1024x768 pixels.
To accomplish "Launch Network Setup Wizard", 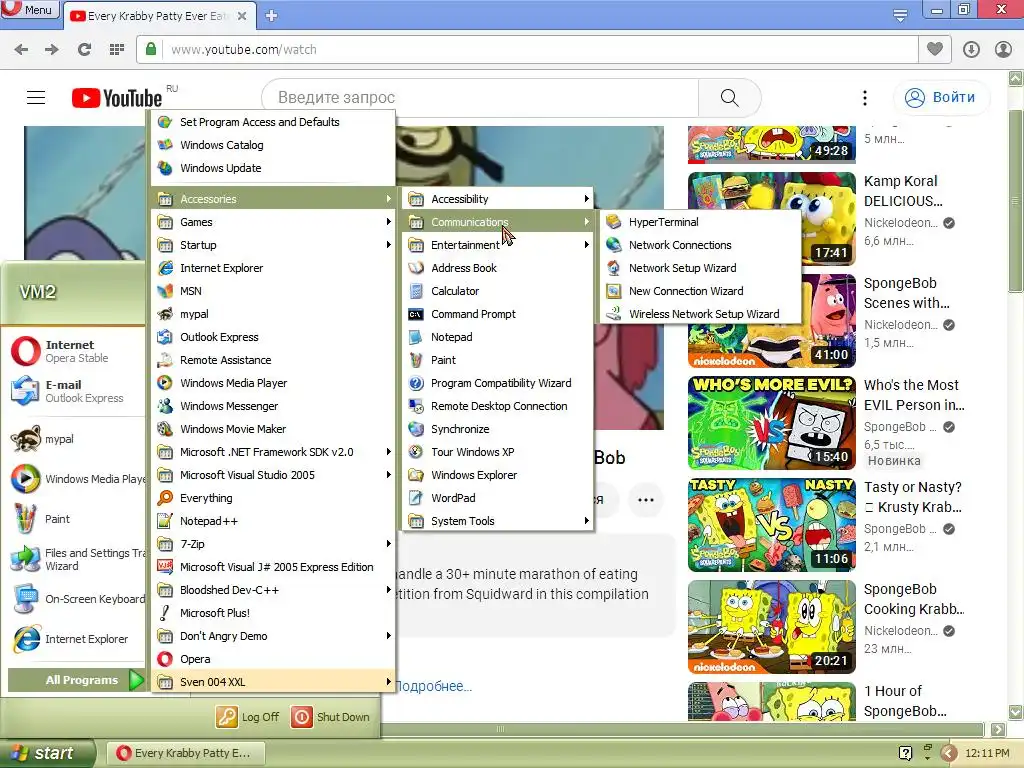I will 700,268.
